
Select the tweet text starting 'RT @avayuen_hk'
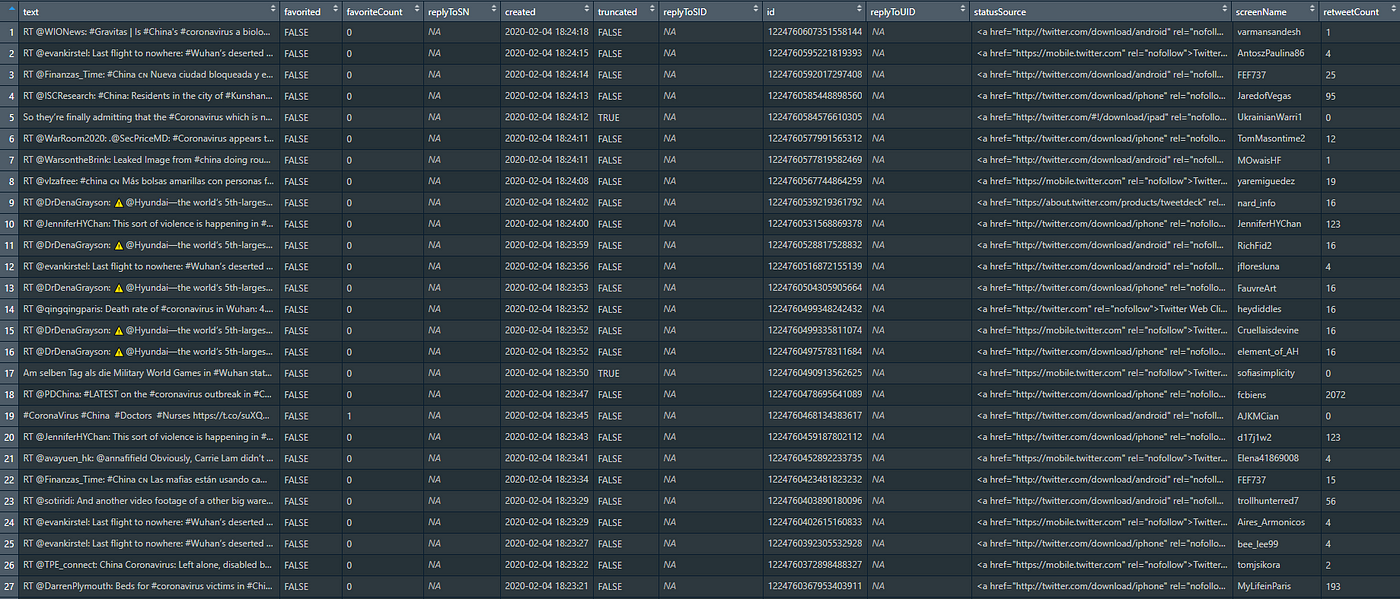[148, 458]
